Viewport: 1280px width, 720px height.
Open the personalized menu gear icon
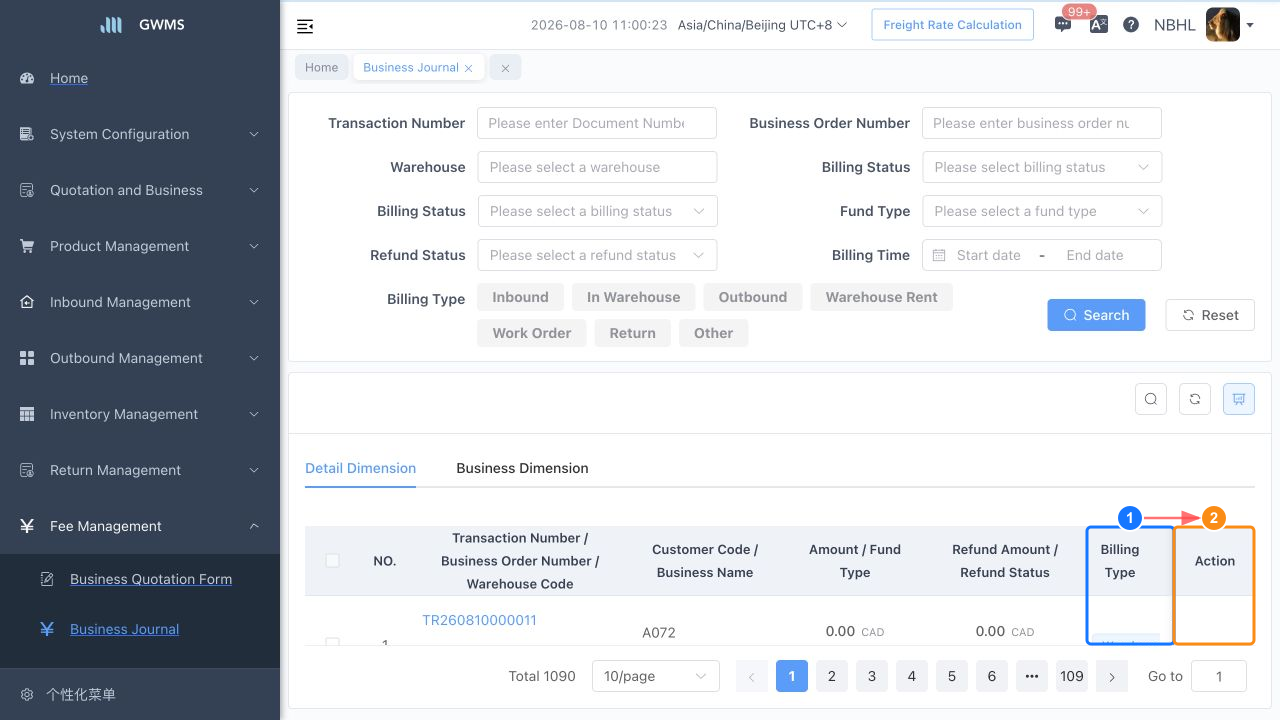27,694
